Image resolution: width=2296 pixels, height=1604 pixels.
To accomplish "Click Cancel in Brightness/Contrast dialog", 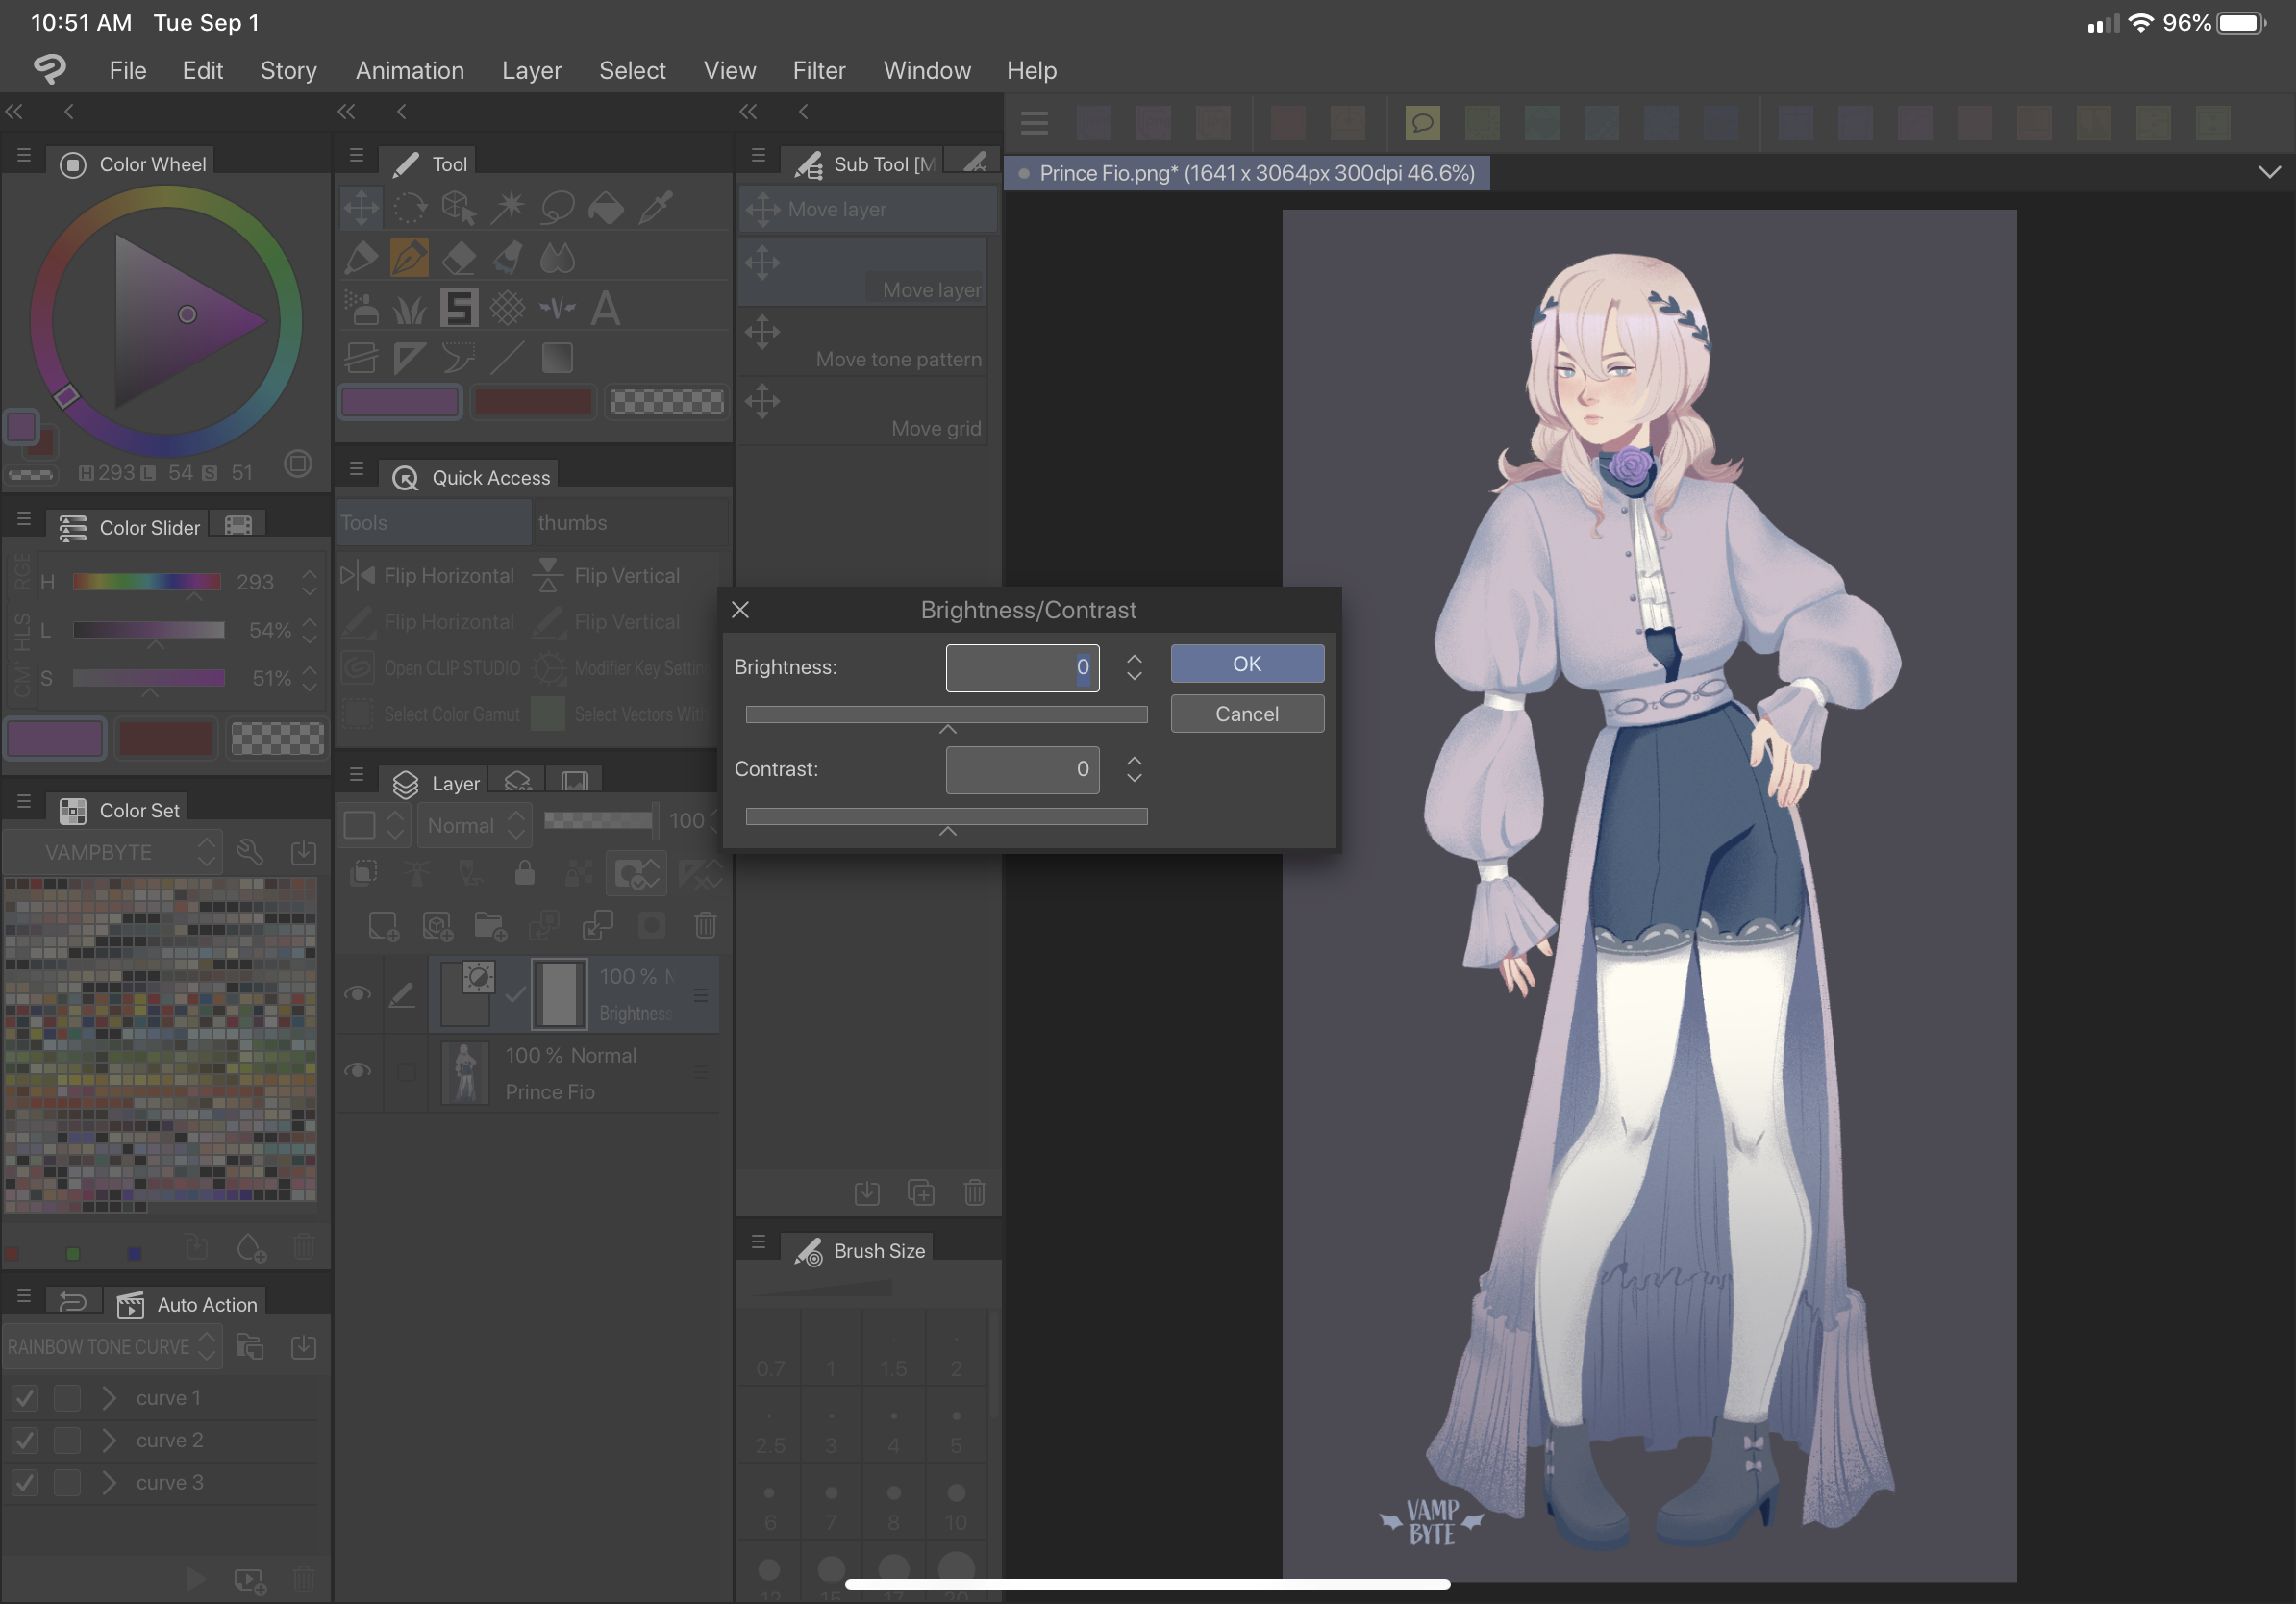I will (1246, 714).
